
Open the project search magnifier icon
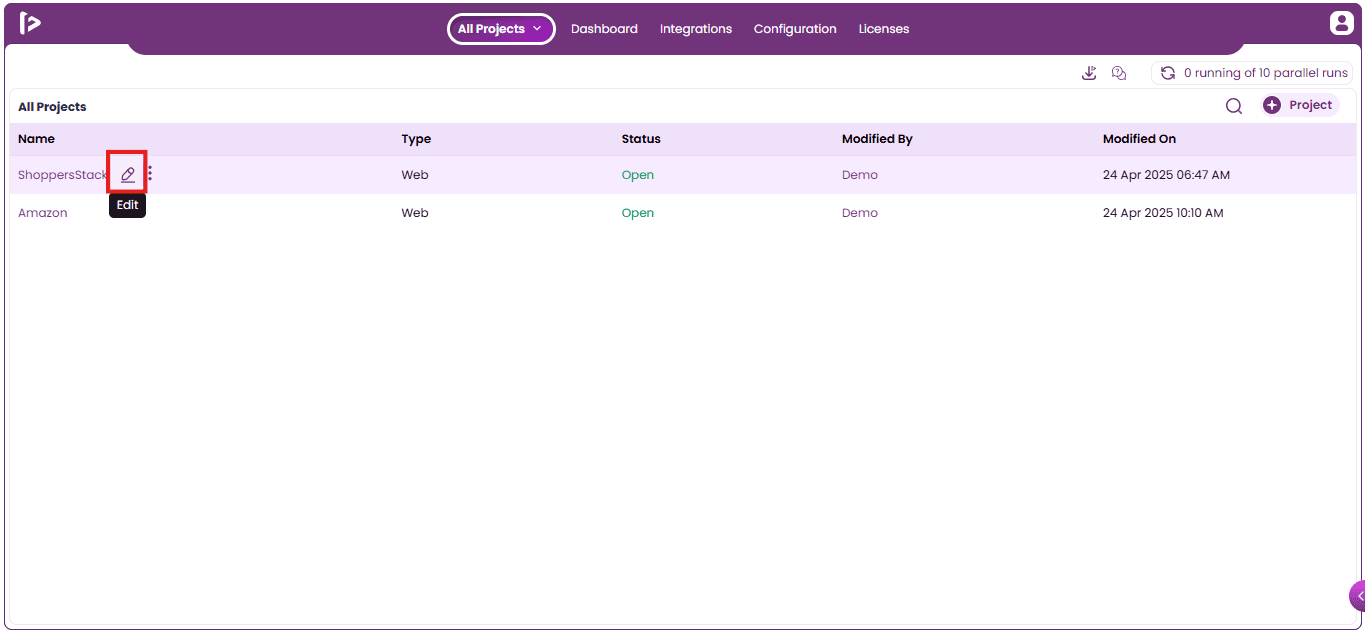(1234, 106)
